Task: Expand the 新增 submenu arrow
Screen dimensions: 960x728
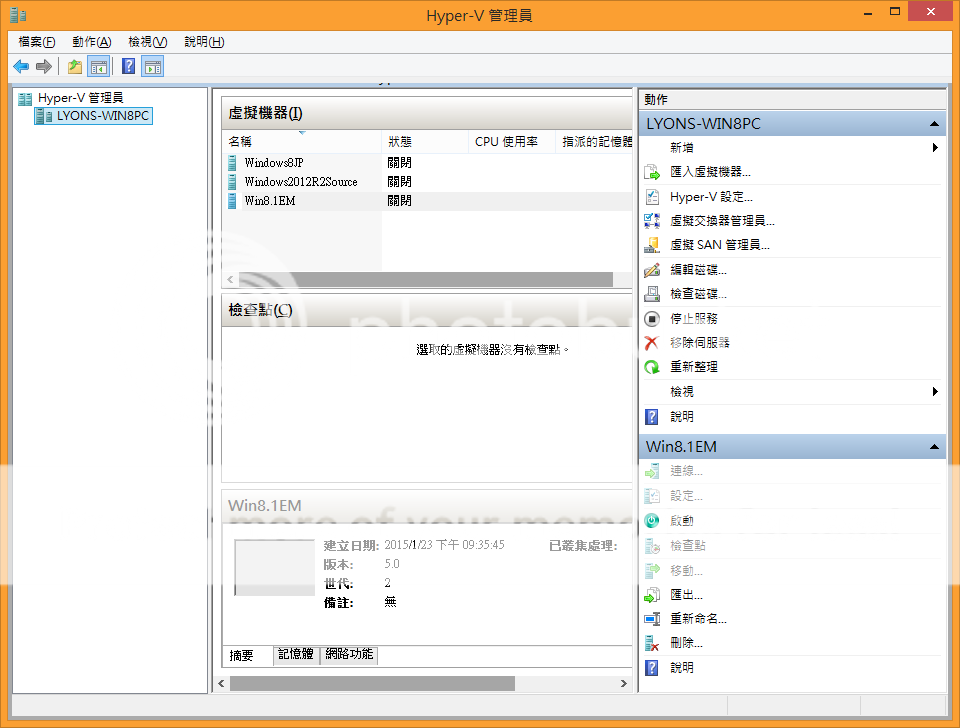Action: pyautogui.click(x=935, y=148)
